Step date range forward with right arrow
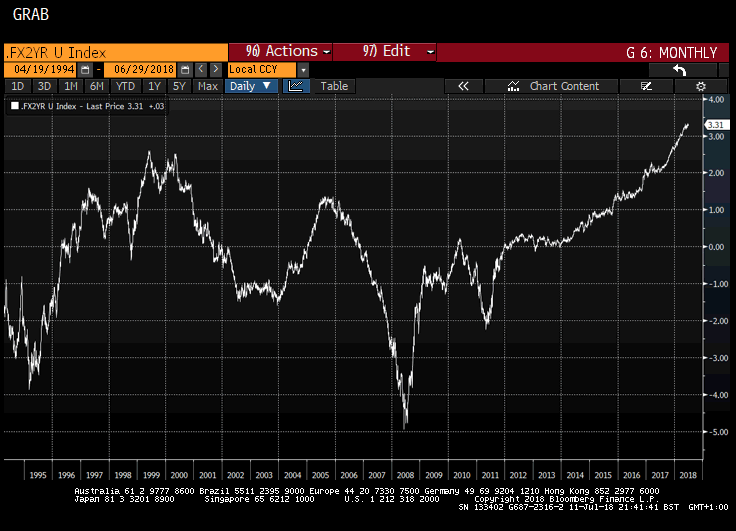Screen dimensions: 736x531 [x=216, y=69]
